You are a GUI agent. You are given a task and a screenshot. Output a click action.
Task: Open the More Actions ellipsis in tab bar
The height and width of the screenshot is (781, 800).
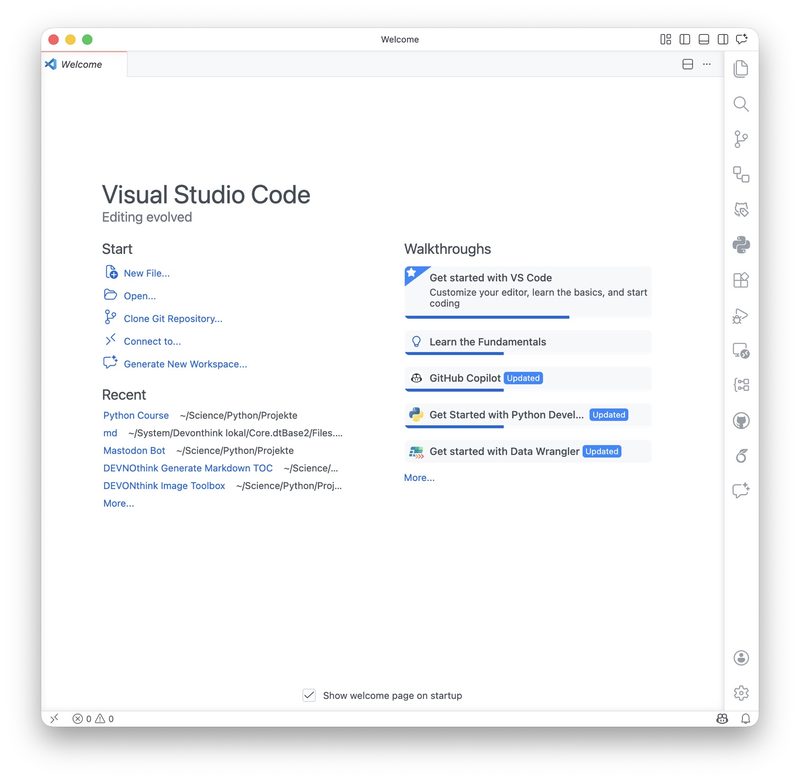[x=707, y=64]
